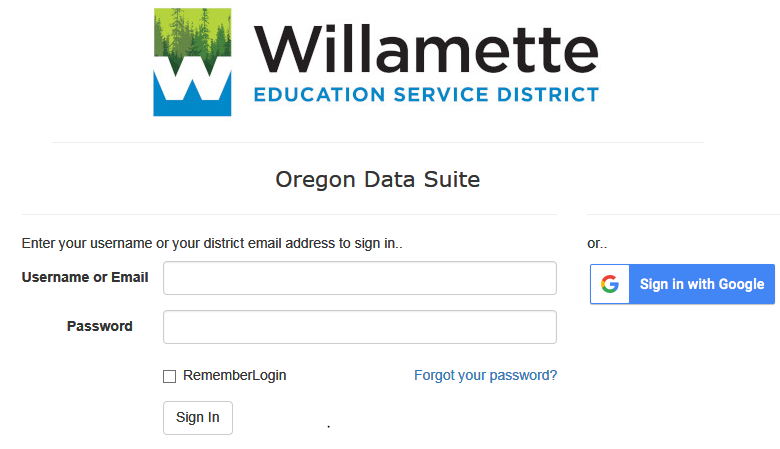780x449 pixels.
Task: Open the Forgot your password link
Action: coord(485,376)
